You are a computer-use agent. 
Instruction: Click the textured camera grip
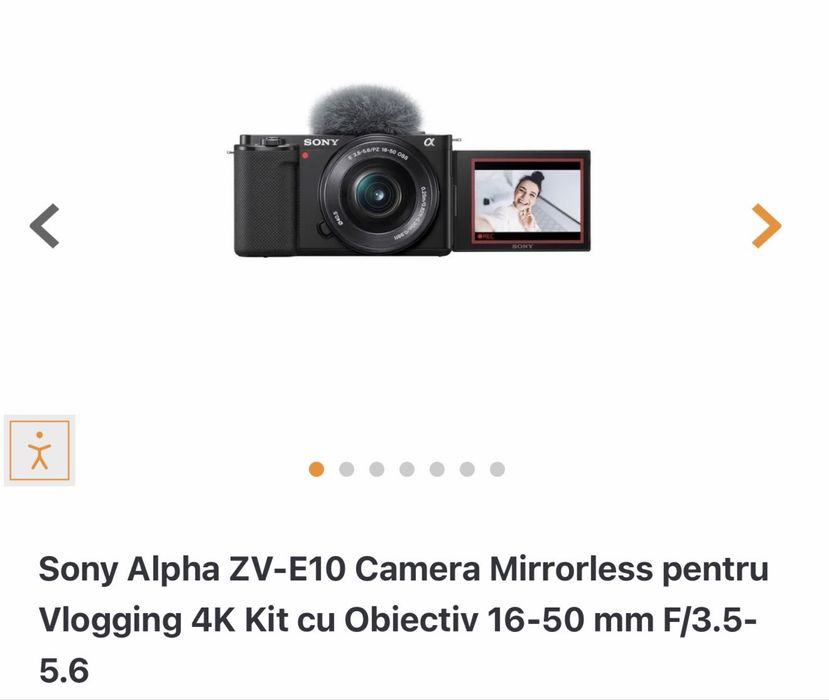pyautogui.click(x=265, y=201)
